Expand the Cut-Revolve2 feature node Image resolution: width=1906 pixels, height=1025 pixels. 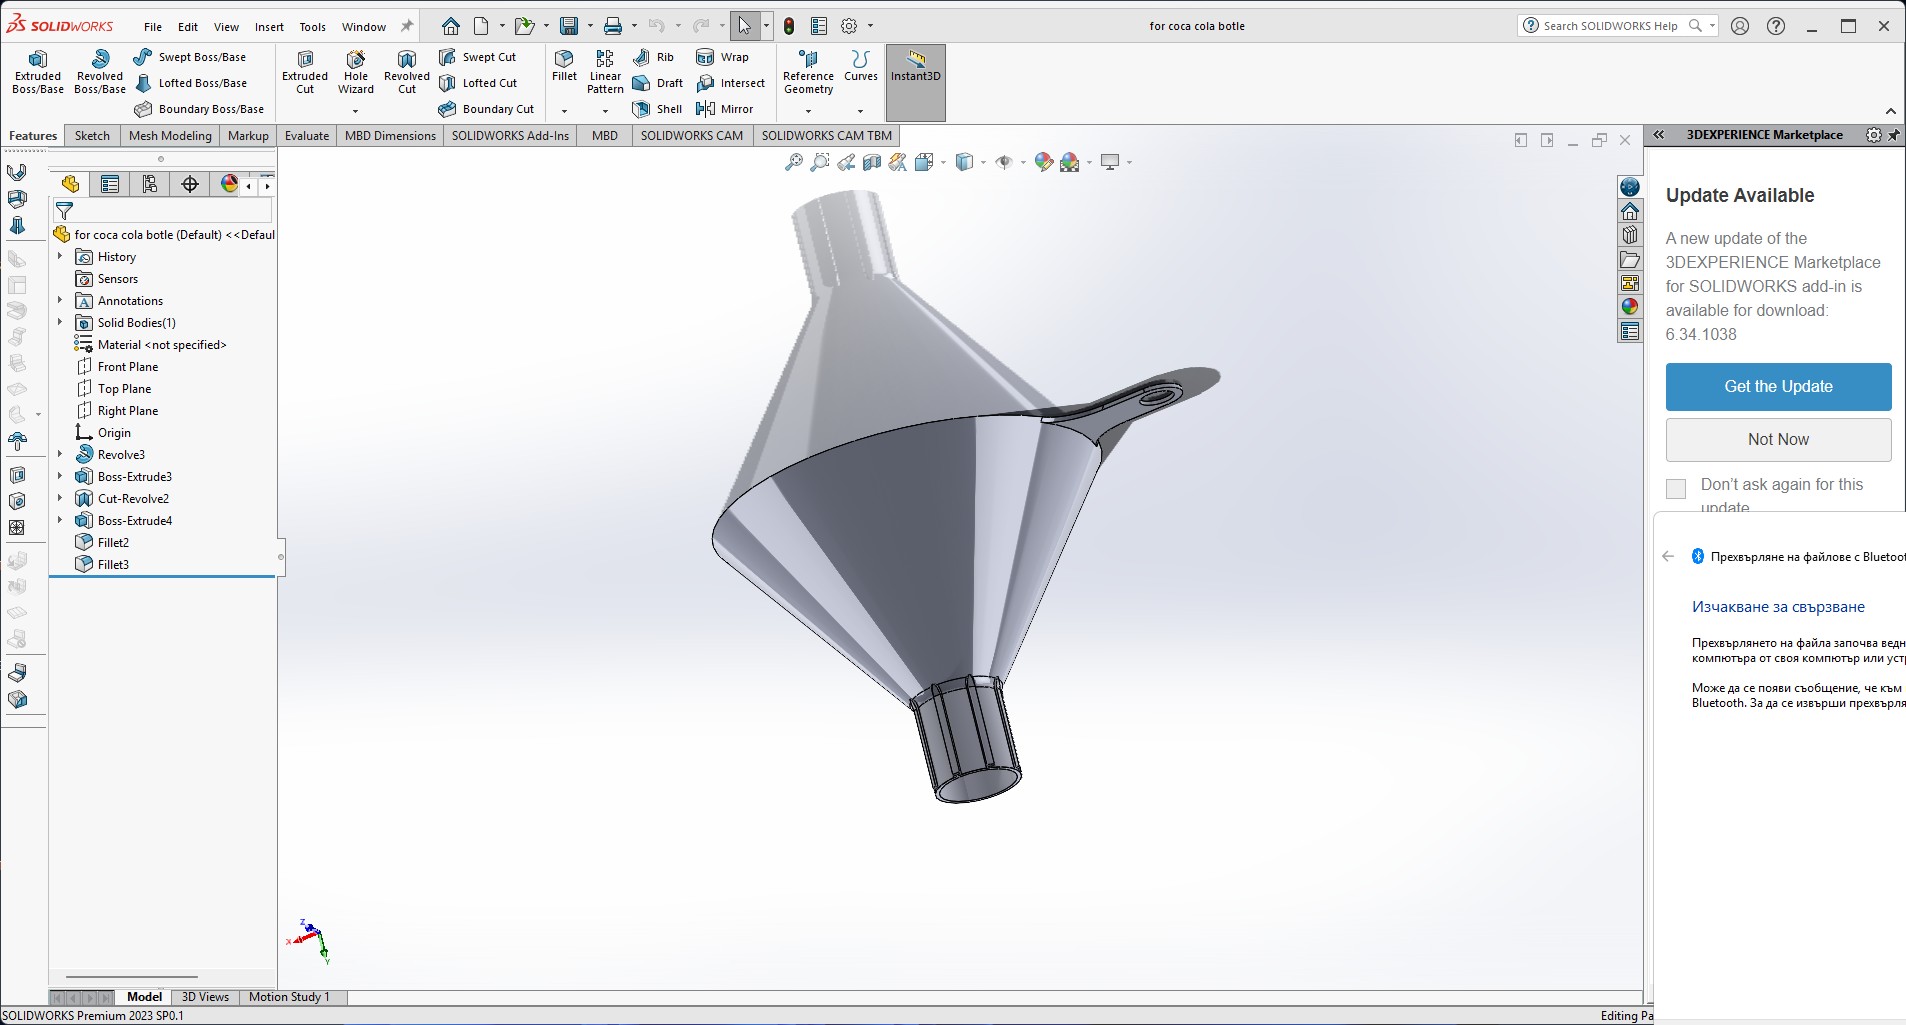60,498
